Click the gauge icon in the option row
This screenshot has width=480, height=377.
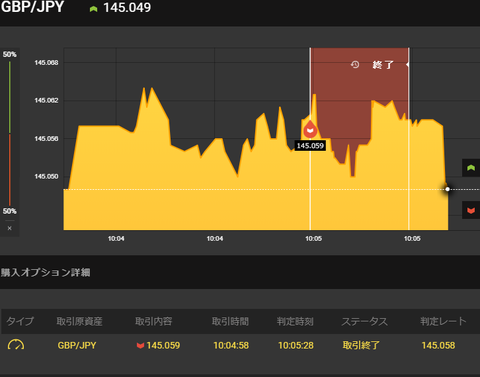coord(16,345)
